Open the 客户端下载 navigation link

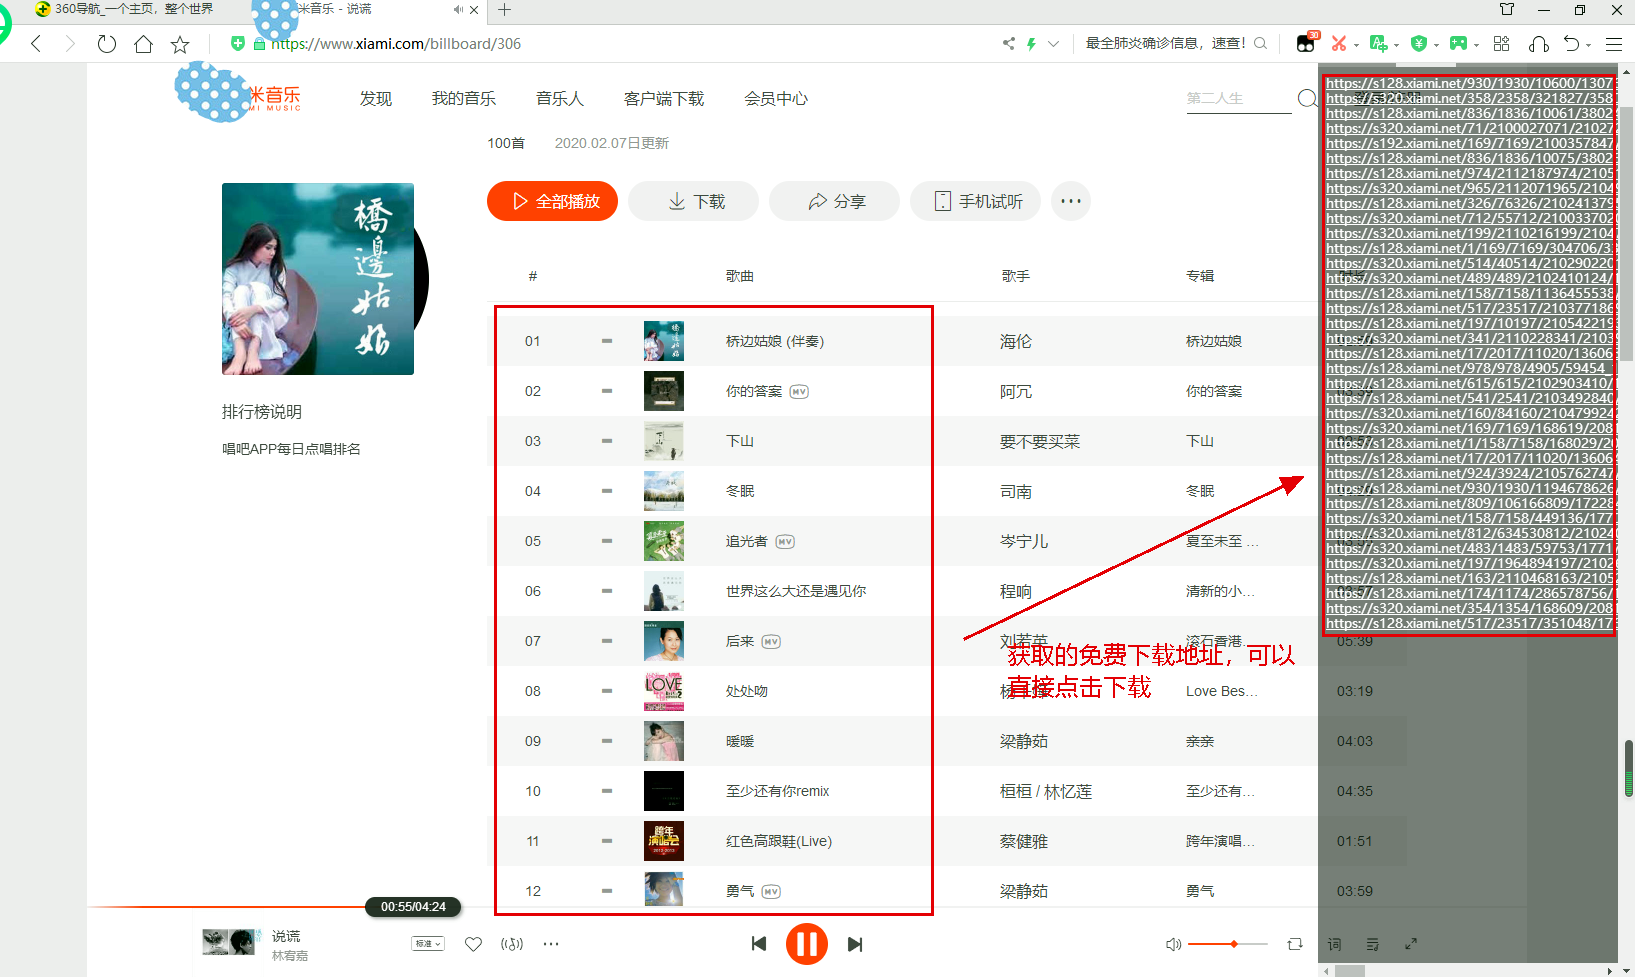coord(664,98)
